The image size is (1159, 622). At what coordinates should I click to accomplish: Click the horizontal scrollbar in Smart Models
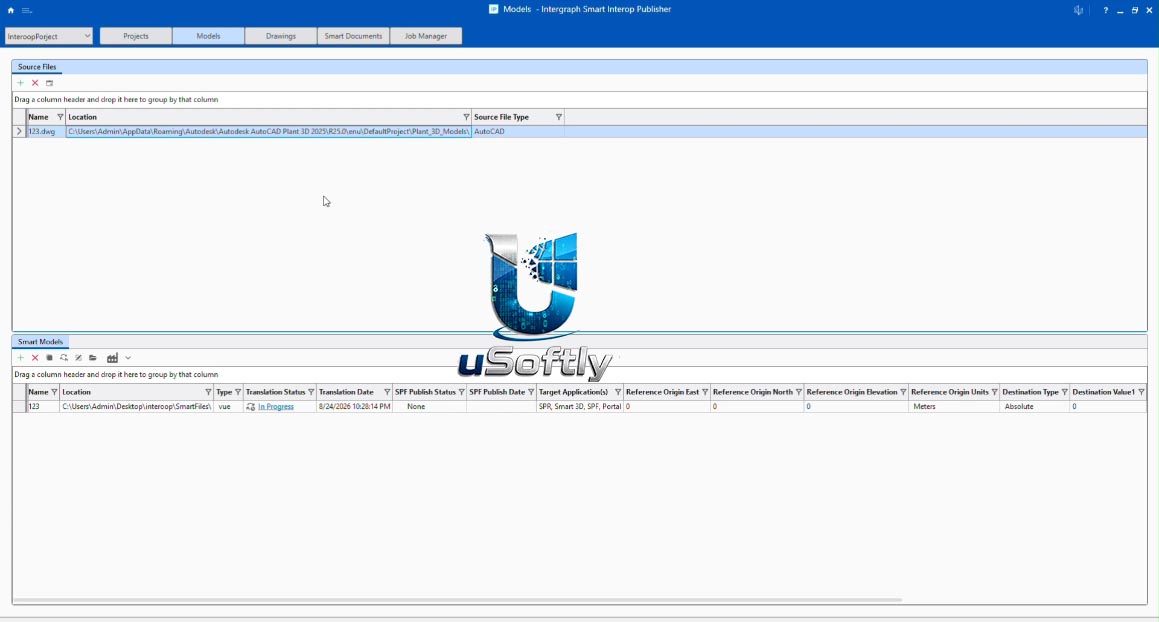click(458, 600)
